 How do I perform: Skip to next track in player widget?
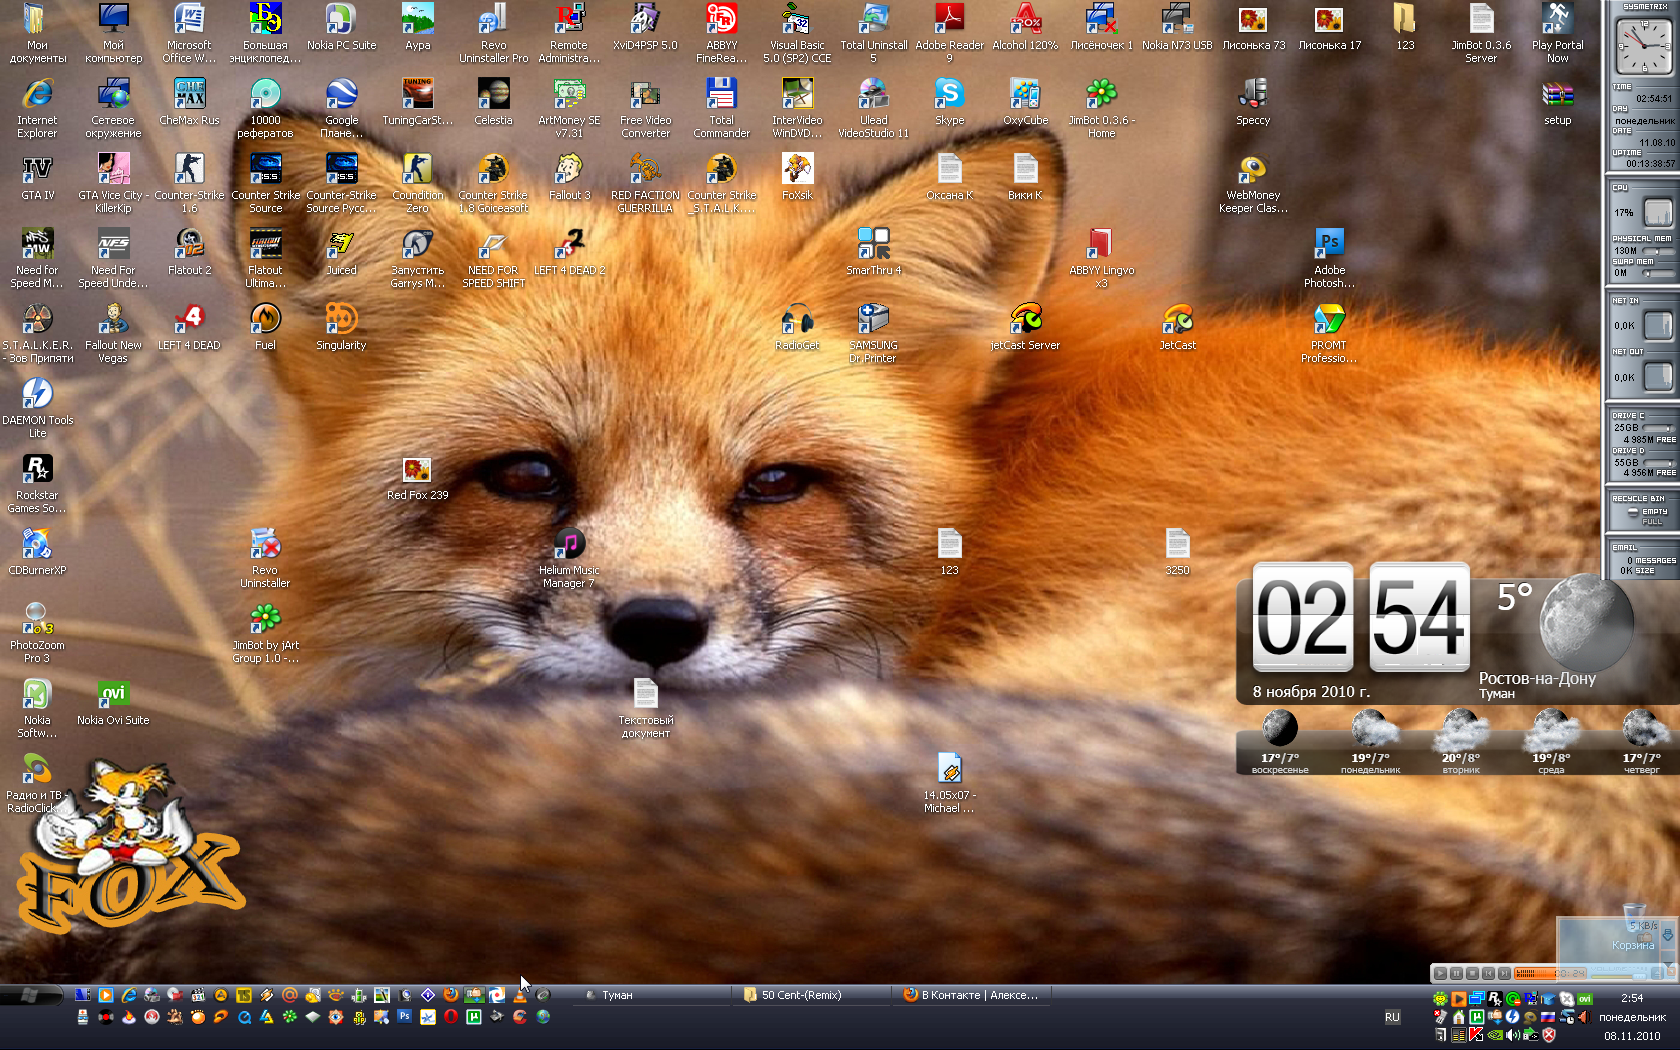(x=1504, y=973)
